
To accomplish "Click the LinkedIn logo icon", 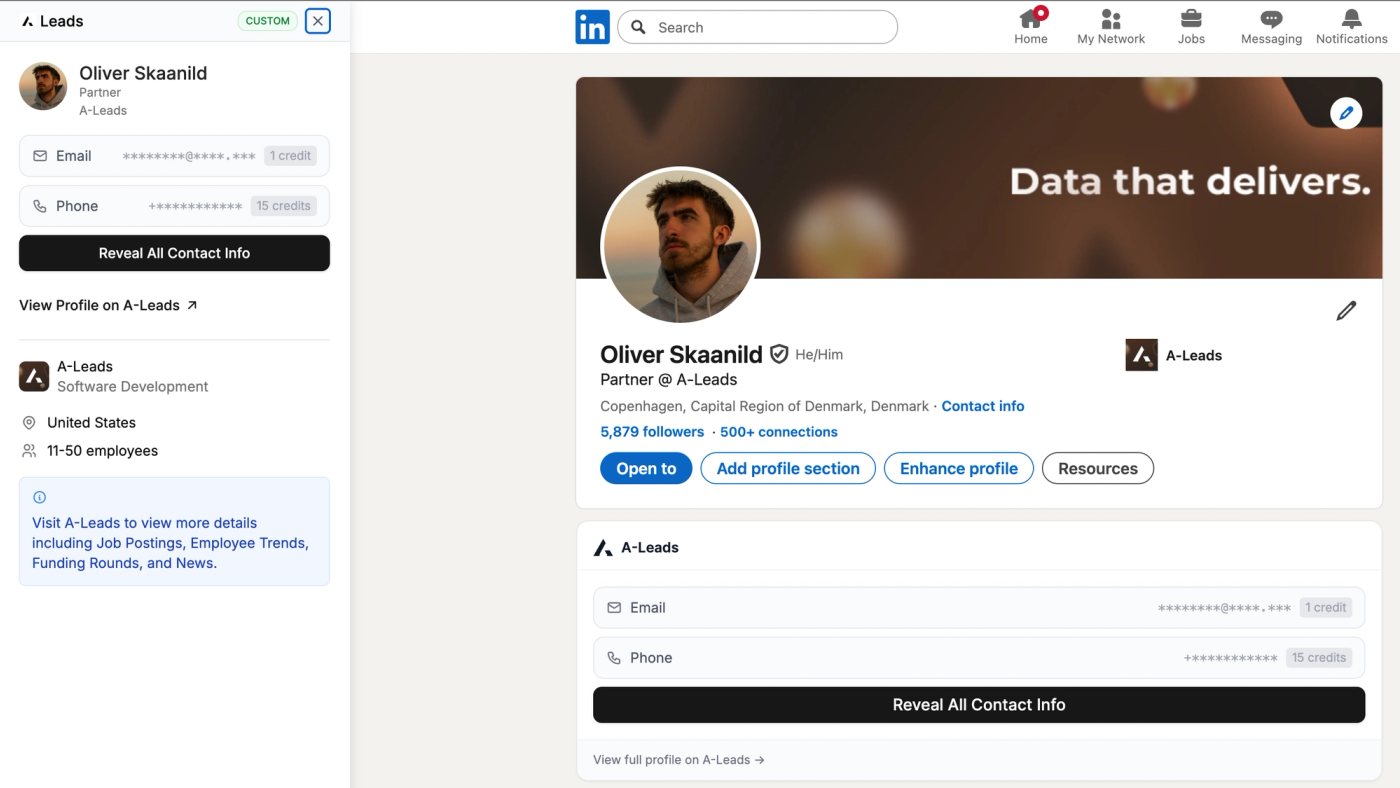I will (x=592, y=27).
